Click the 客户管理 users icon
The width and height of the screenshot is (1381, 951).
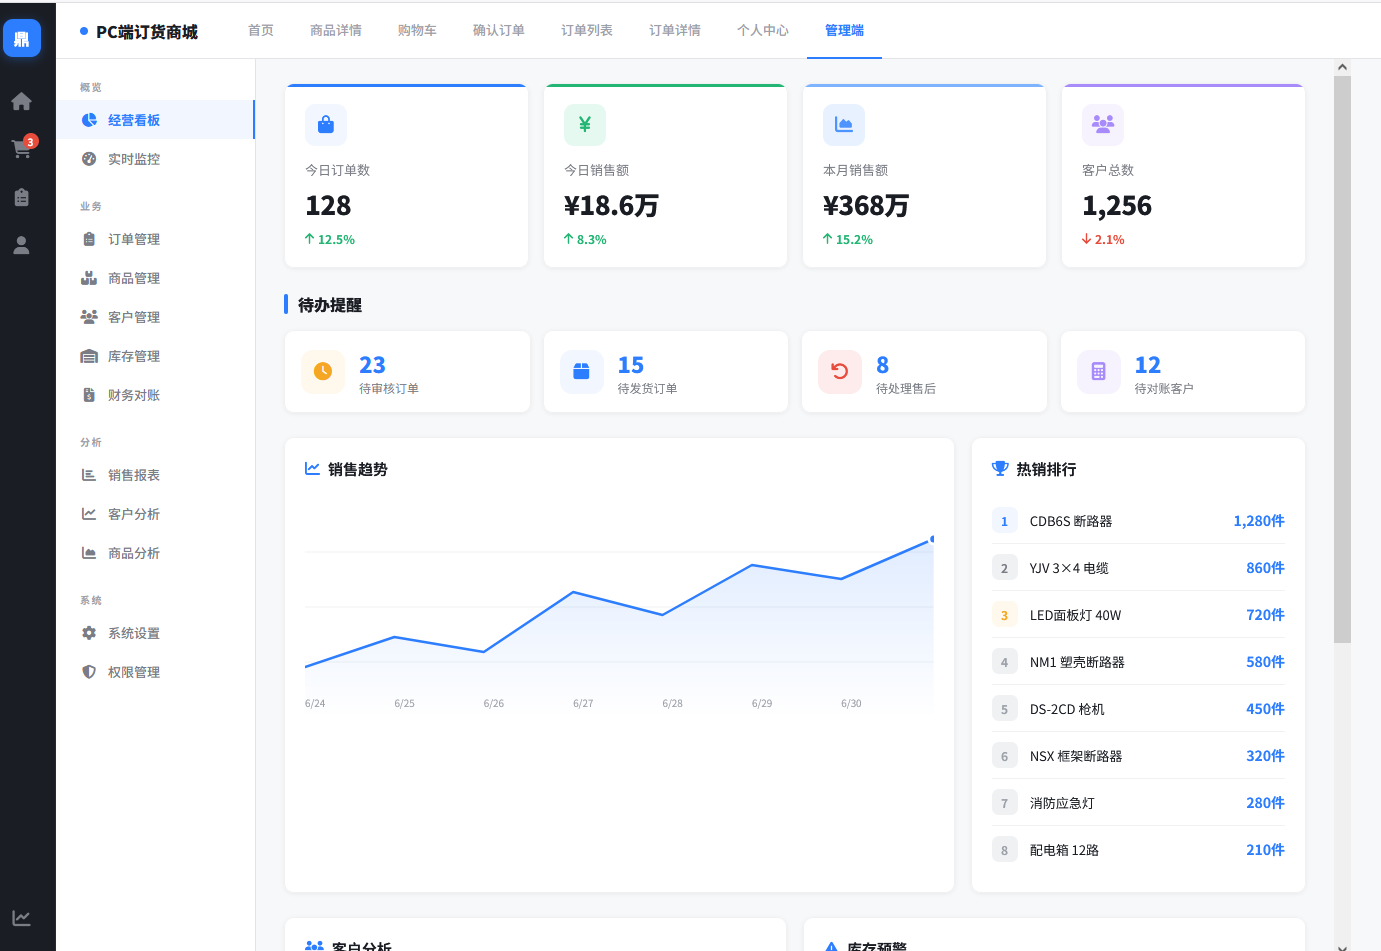pos(89,317)
